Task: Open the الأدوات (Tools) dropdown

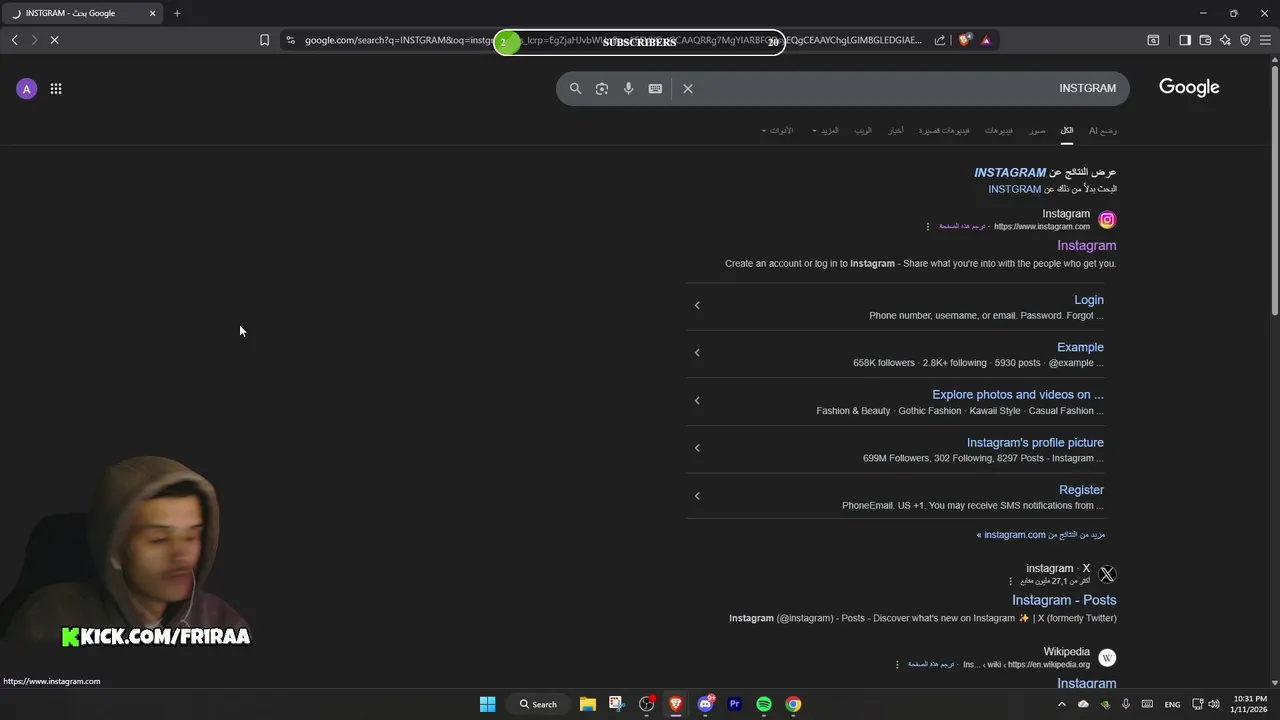Action: (x=778, y=131)
